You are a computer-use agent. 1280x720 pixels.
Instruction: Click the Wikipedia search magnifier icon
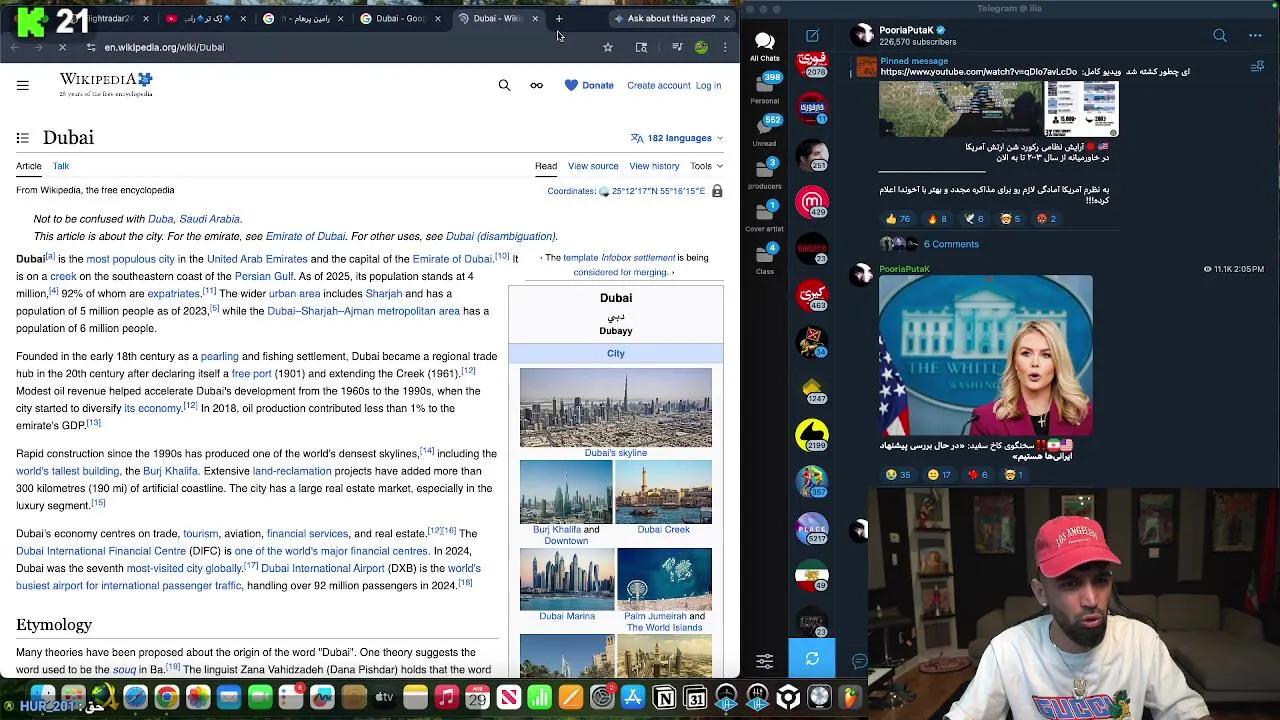504,85
